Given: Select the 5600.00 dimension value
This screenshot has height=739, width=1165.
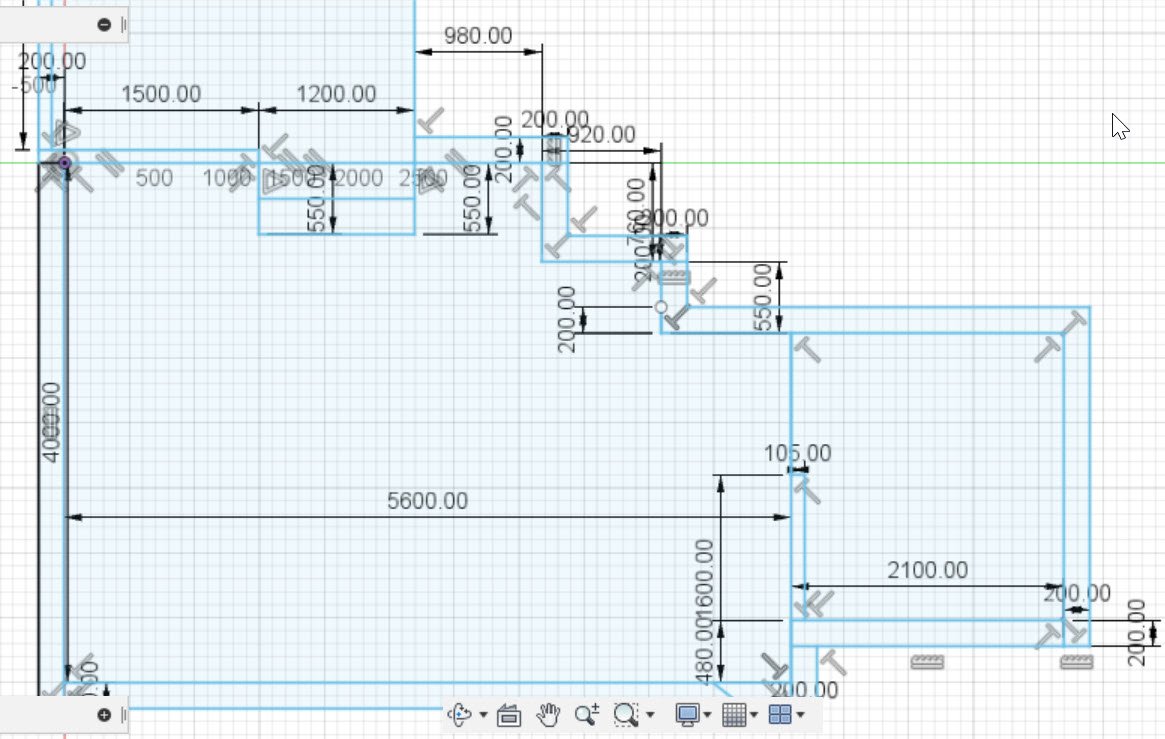Looking at the screenshot, I should click(427, 501).
